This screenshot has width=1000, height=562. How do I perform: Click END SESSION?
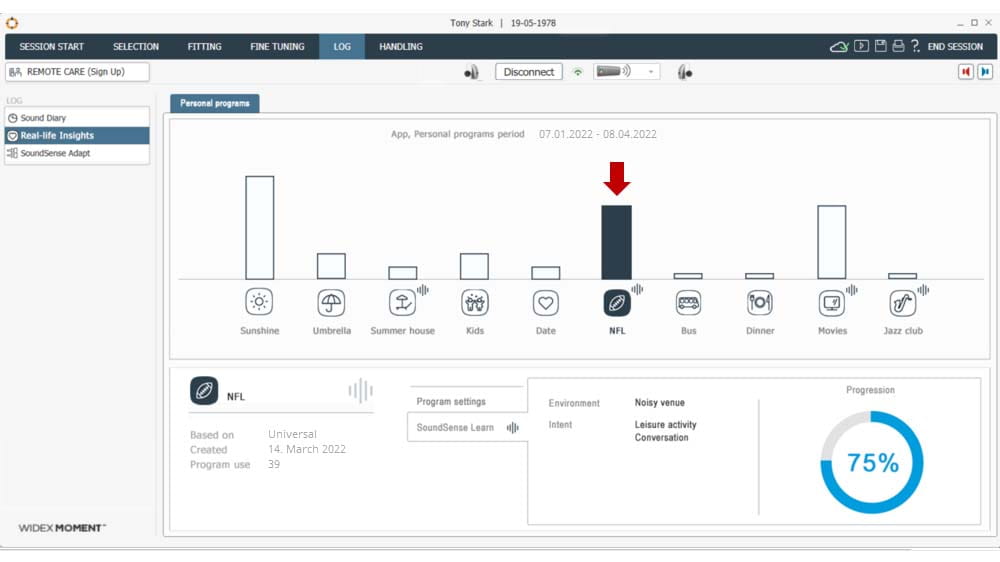(955, 47)
